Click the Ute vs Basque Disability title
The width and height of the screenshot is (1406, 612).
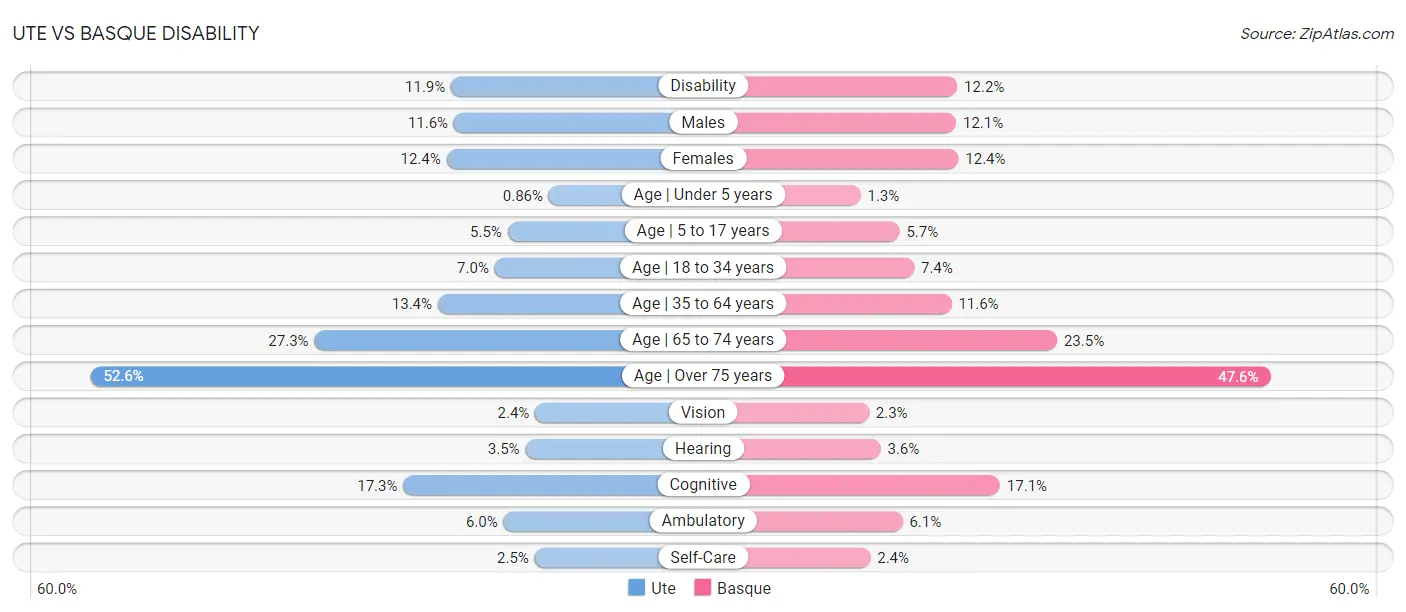click(136, 33)
